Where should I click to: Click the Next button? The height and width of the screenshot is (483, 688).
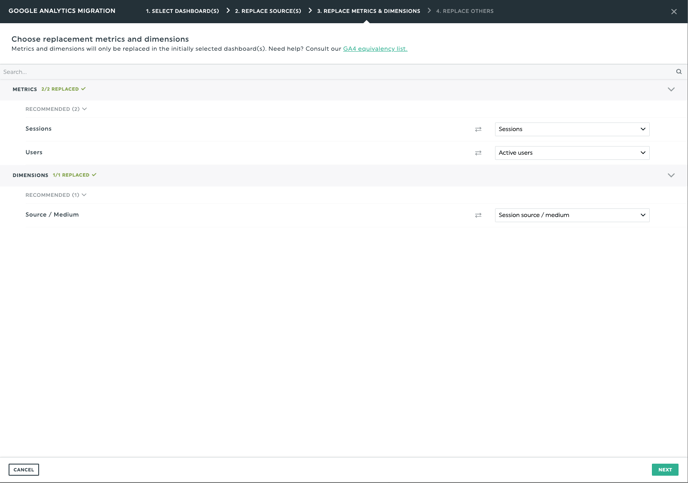pyautogui.click(x=665, y=469)
